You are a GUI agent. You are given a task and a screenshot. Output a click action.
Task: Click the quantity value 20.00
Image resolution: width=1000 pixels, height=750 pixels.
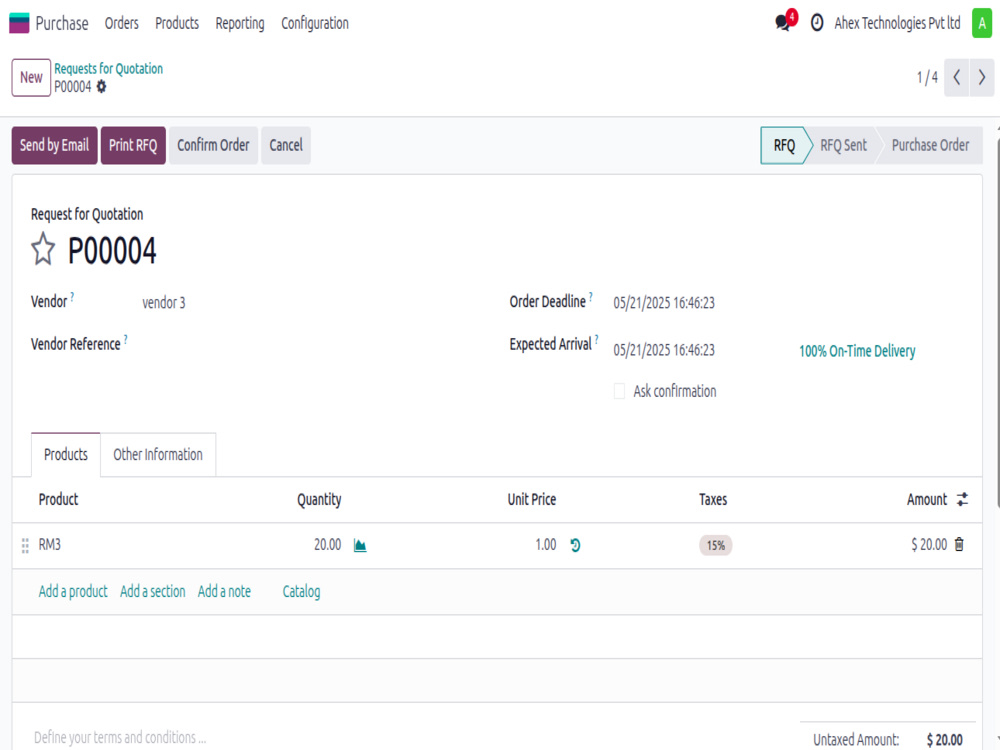(328, 545)
